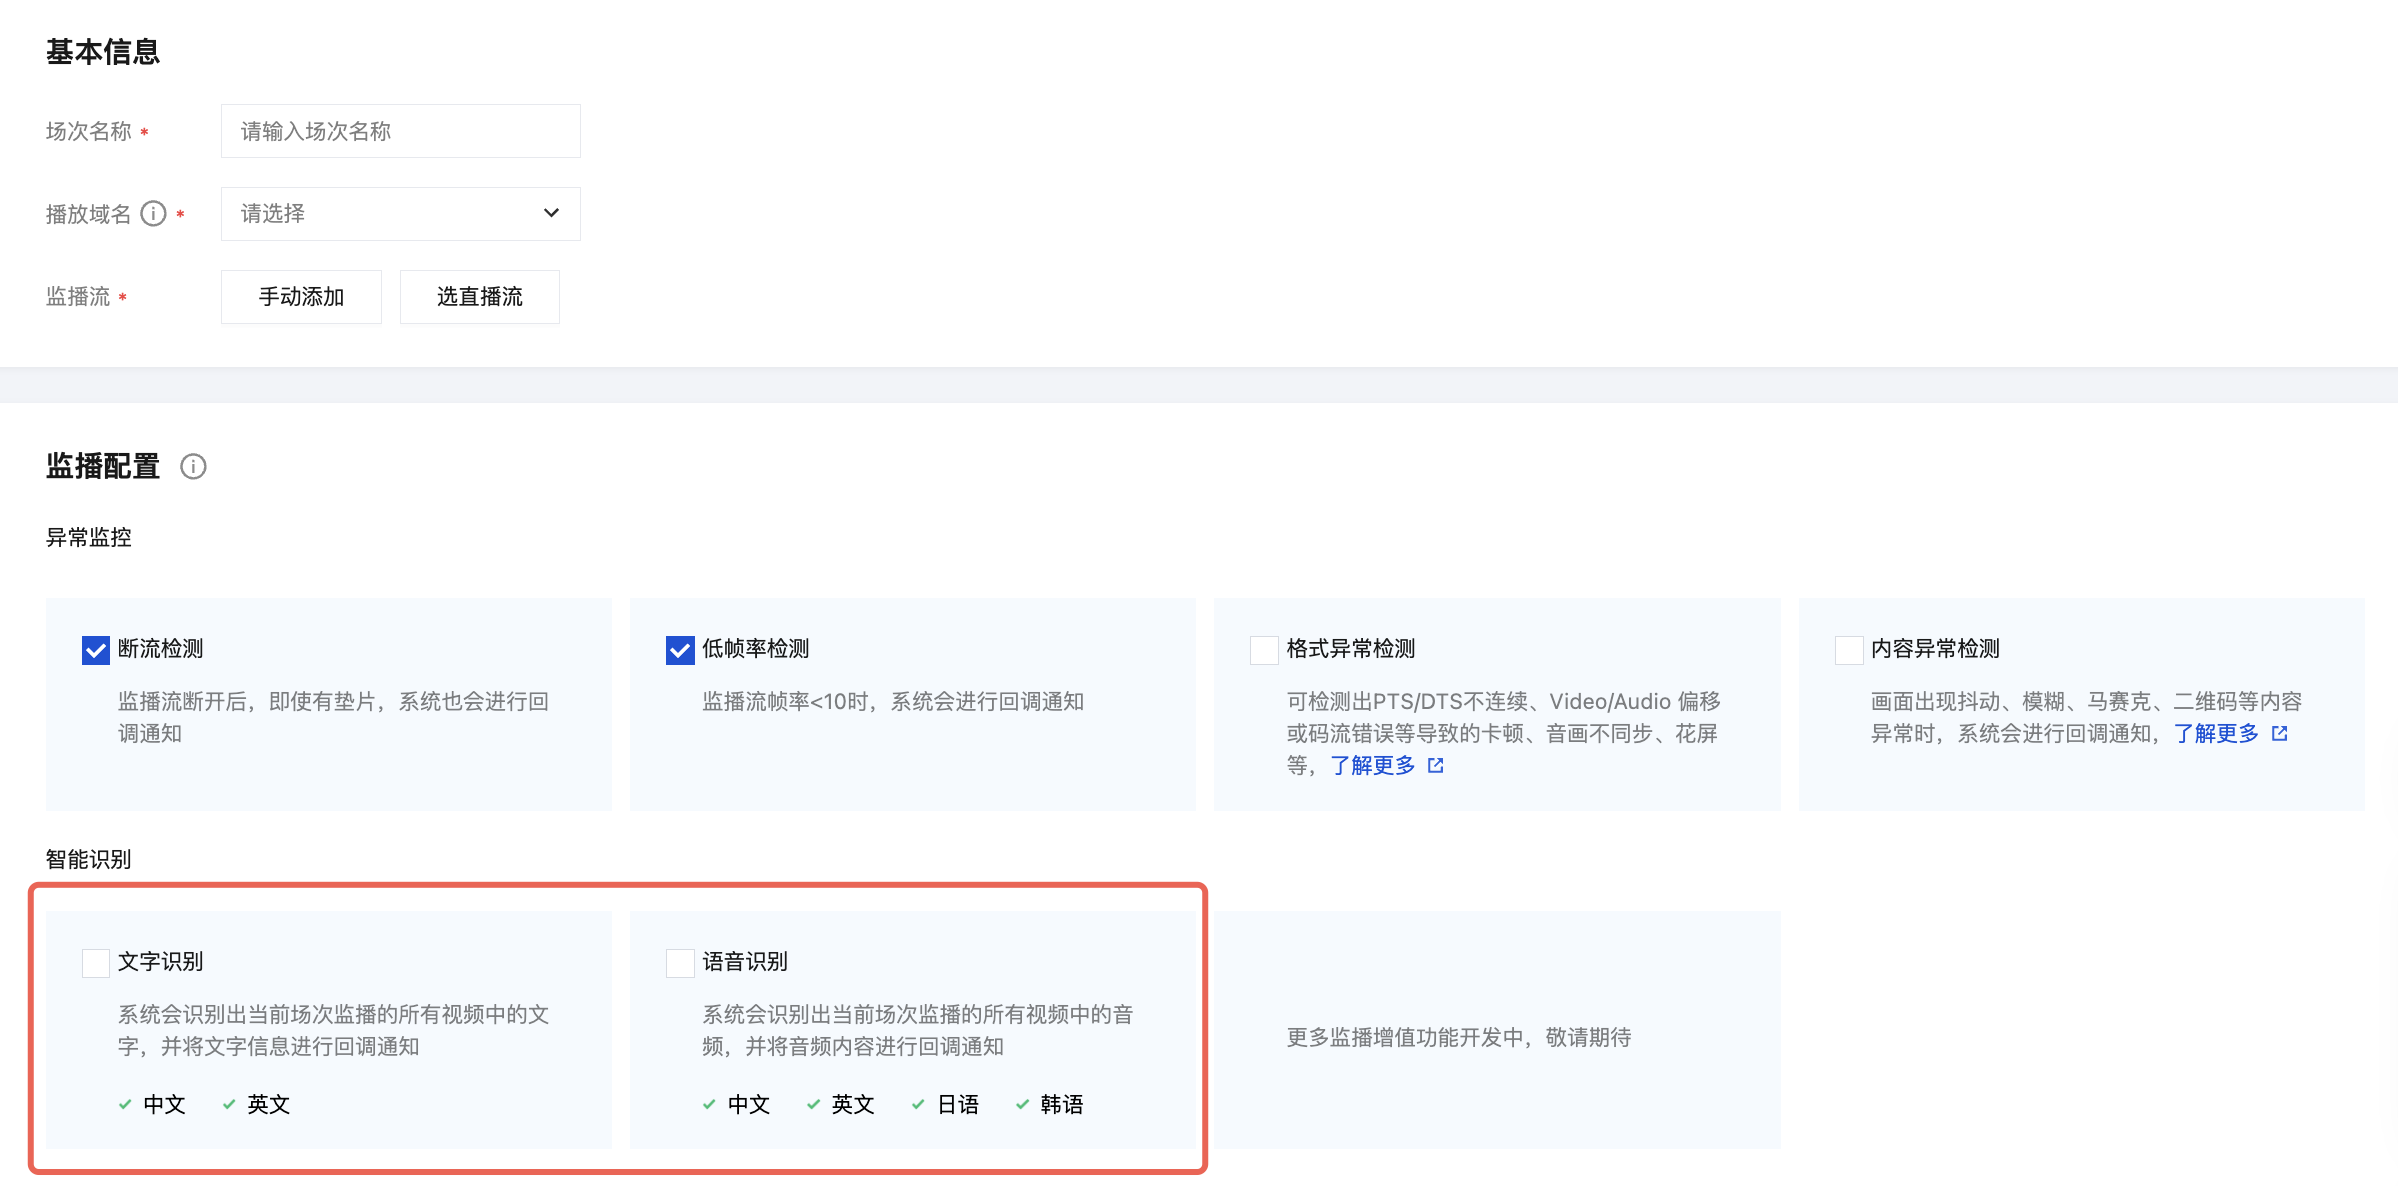Screen dimensions: 2398x1186
Task: Check the 语音识别 checkbox
Action: [x=680, y=963]
